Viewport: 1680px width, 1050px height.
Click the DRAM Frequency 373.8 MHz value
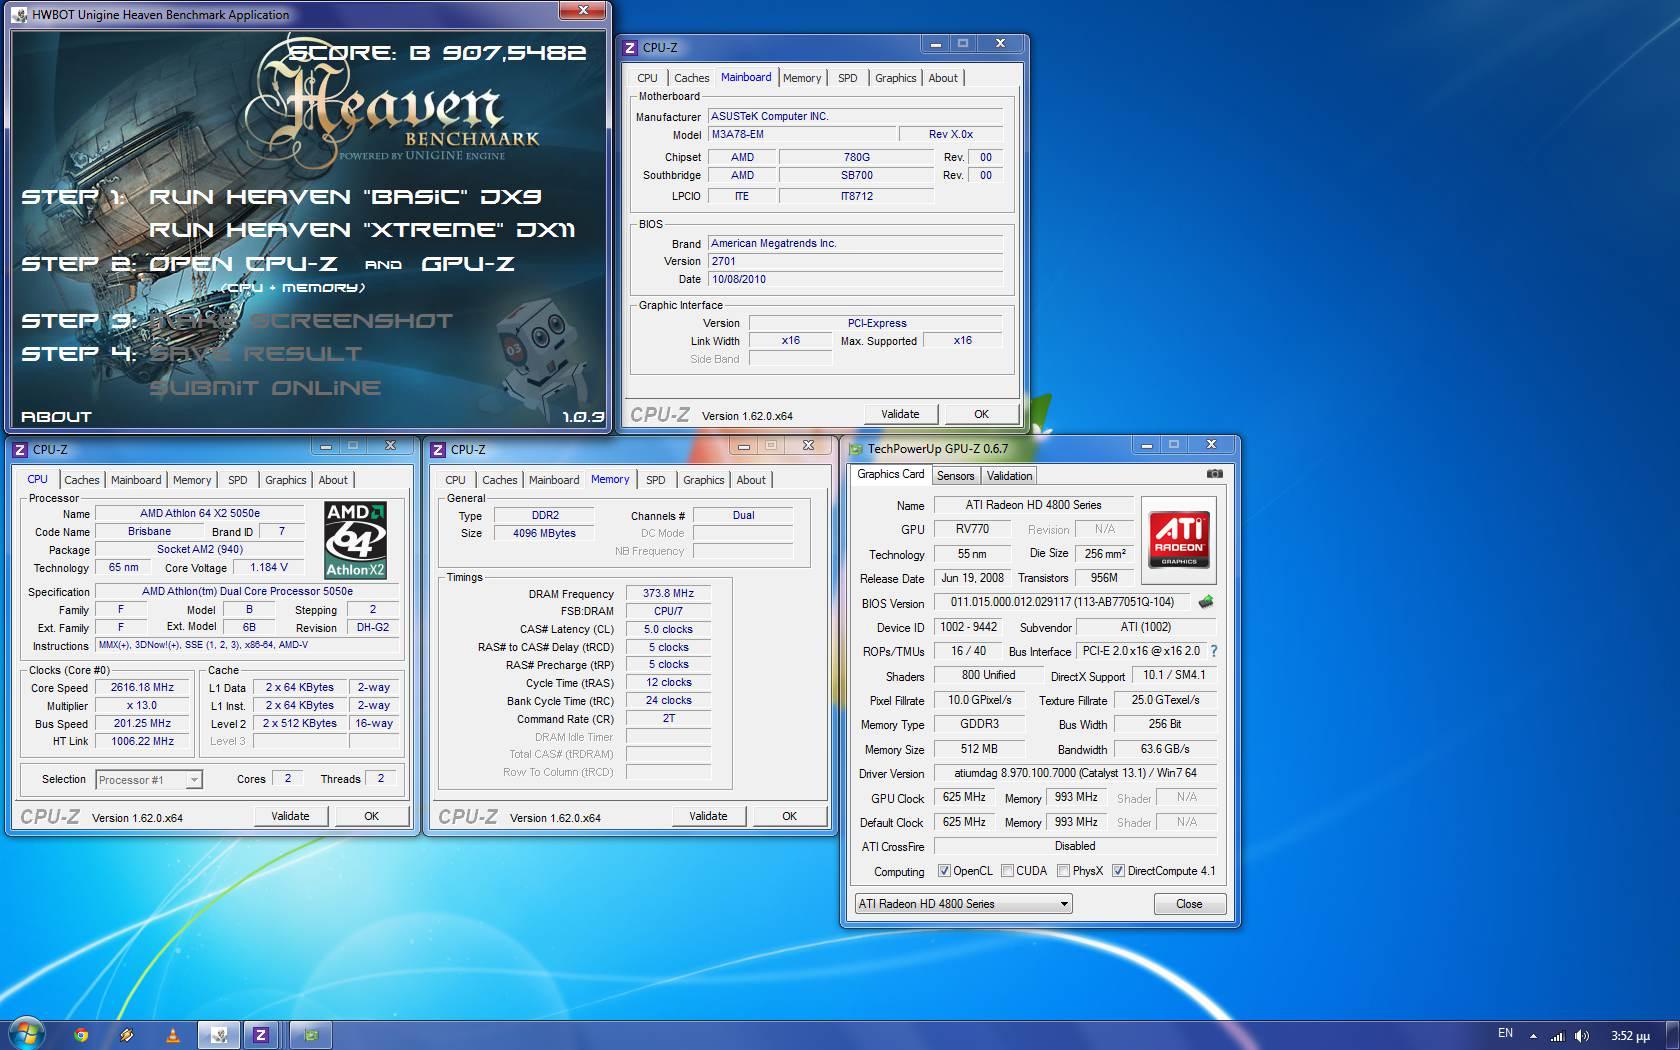click(668, 594)
